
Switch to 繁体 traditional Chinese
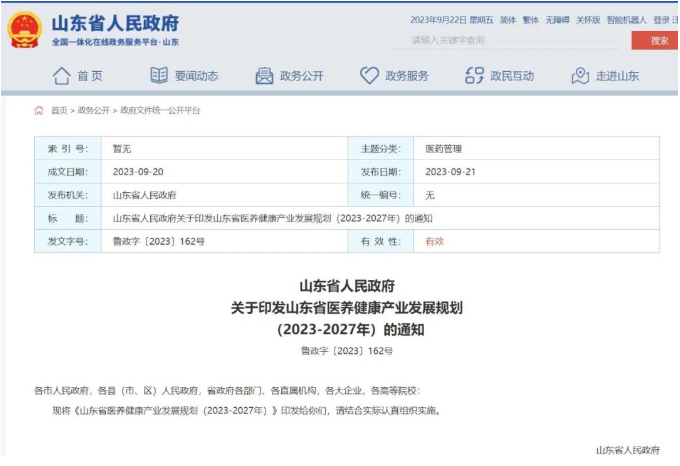click(530, 20)
